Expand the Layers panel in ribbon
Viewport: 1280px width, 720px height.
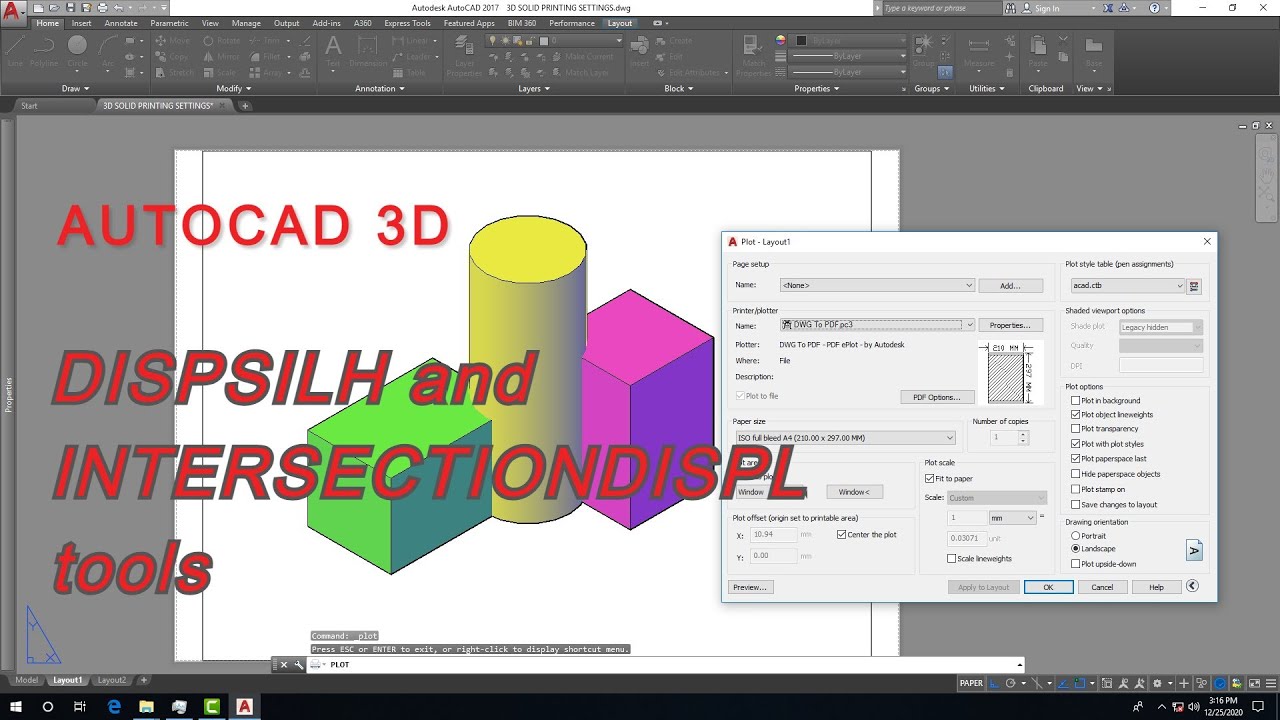point(534,88)
